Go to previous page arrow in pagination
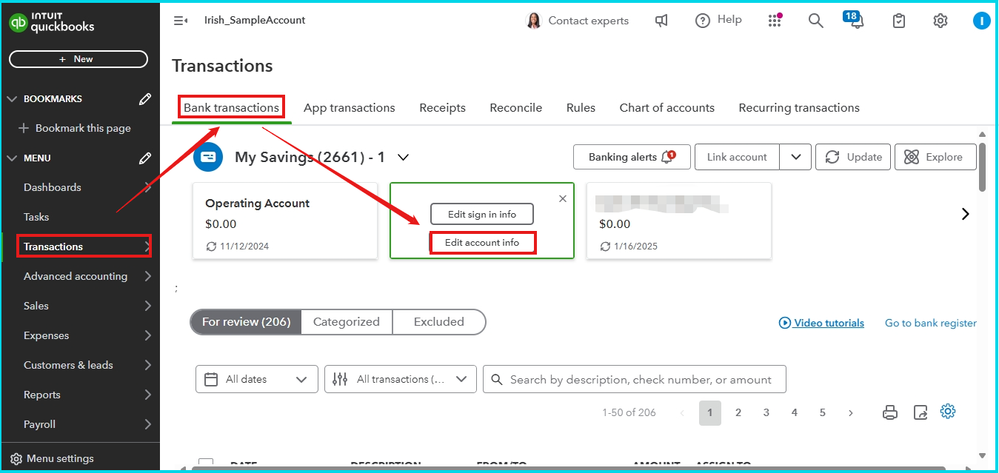Image resolution: width=999 pixels, height=473 pixels. point(682,413)
